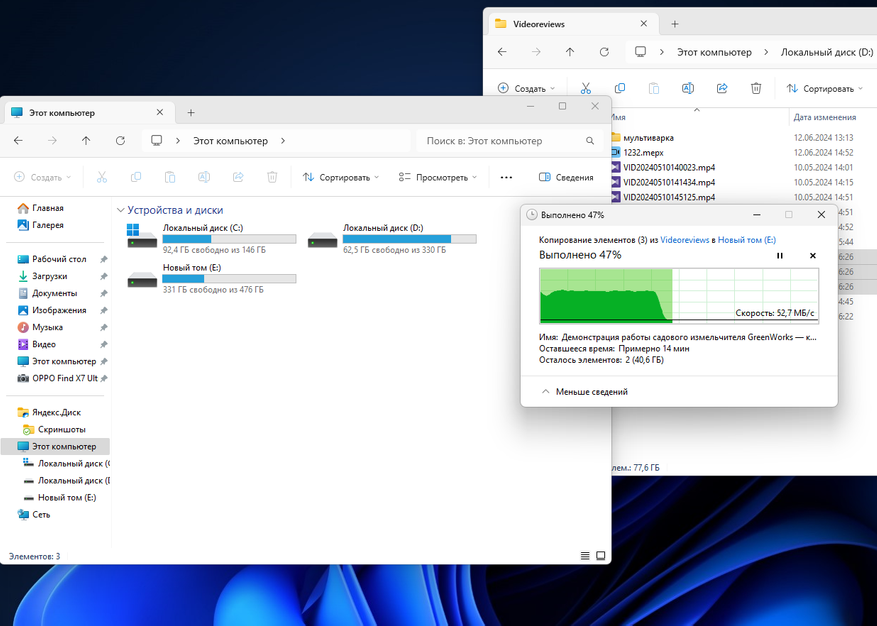Image resolution: width=877 pixels, height=626 pixels.
Task: Collapse the 'Устройства и диски' group
Action: 121,211
